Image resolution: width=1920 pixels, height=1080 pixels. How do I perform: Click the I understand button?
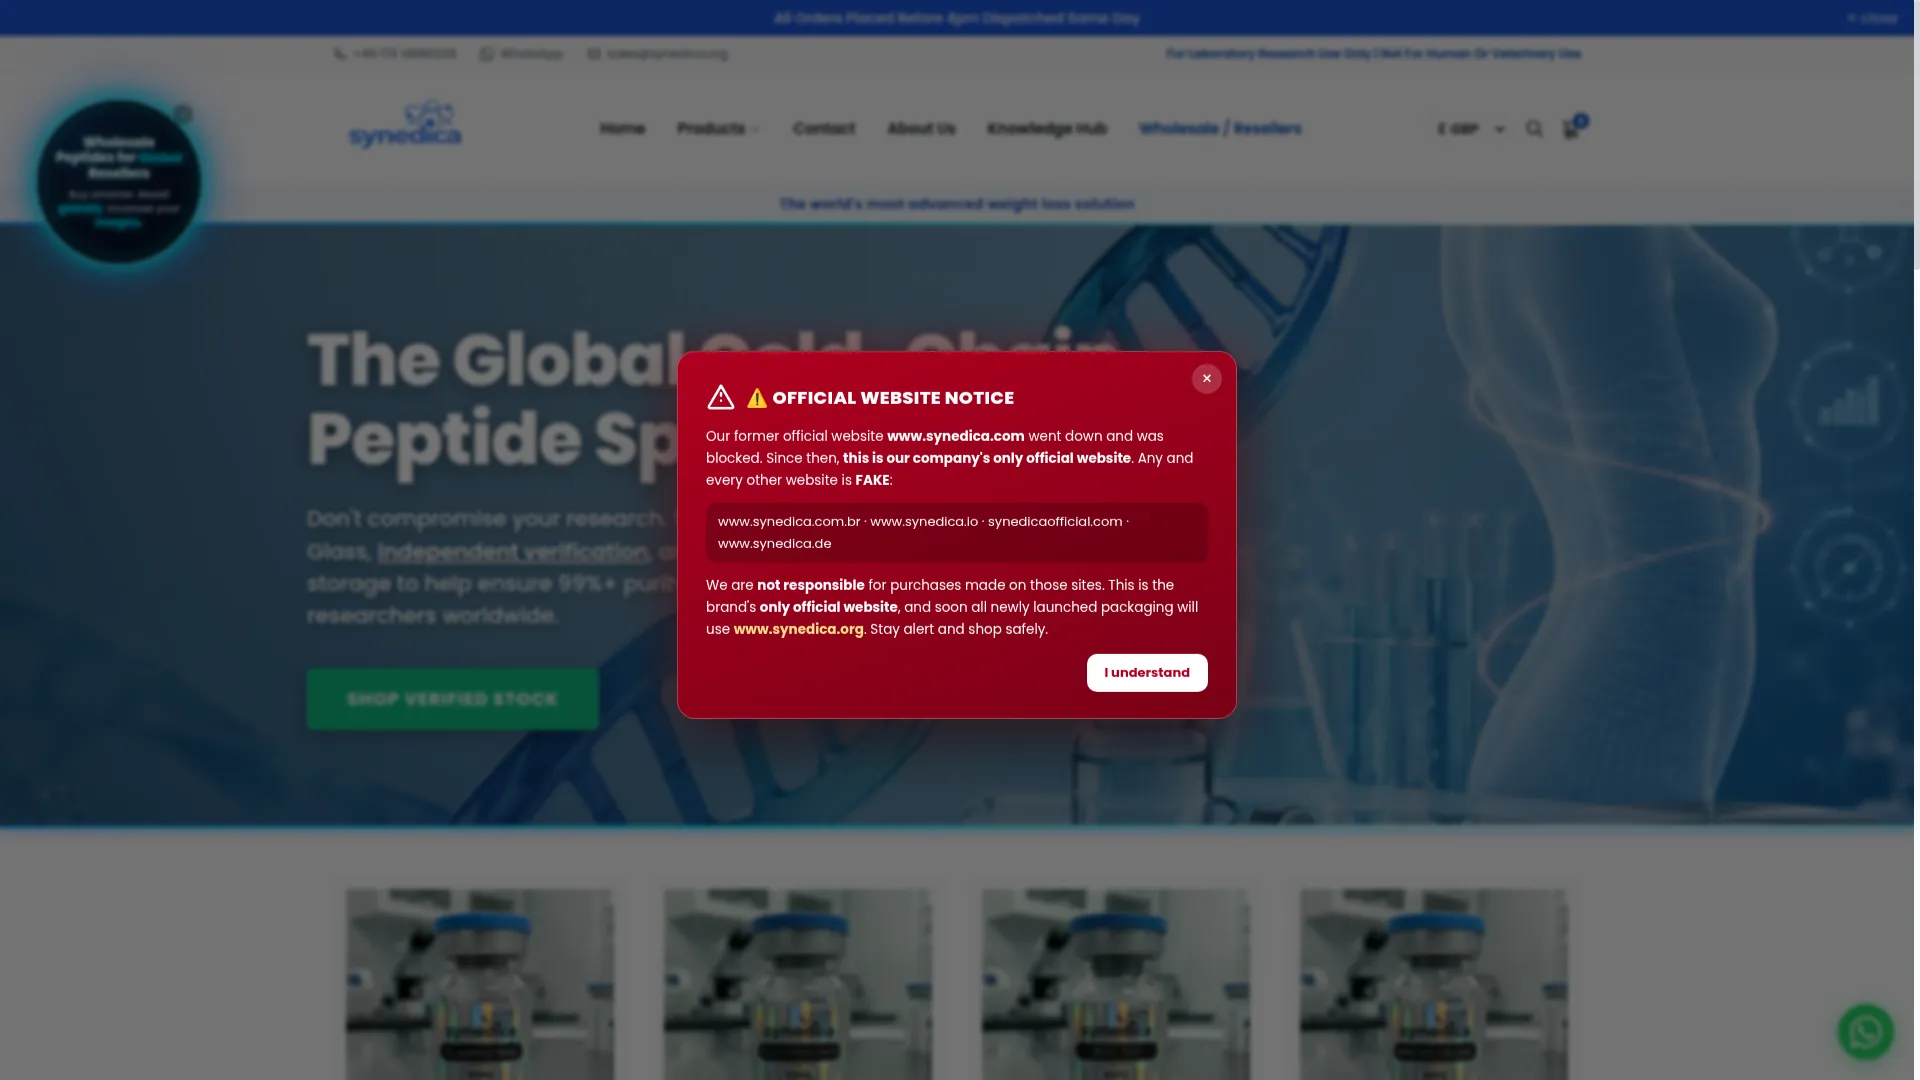pos(1147,673)
